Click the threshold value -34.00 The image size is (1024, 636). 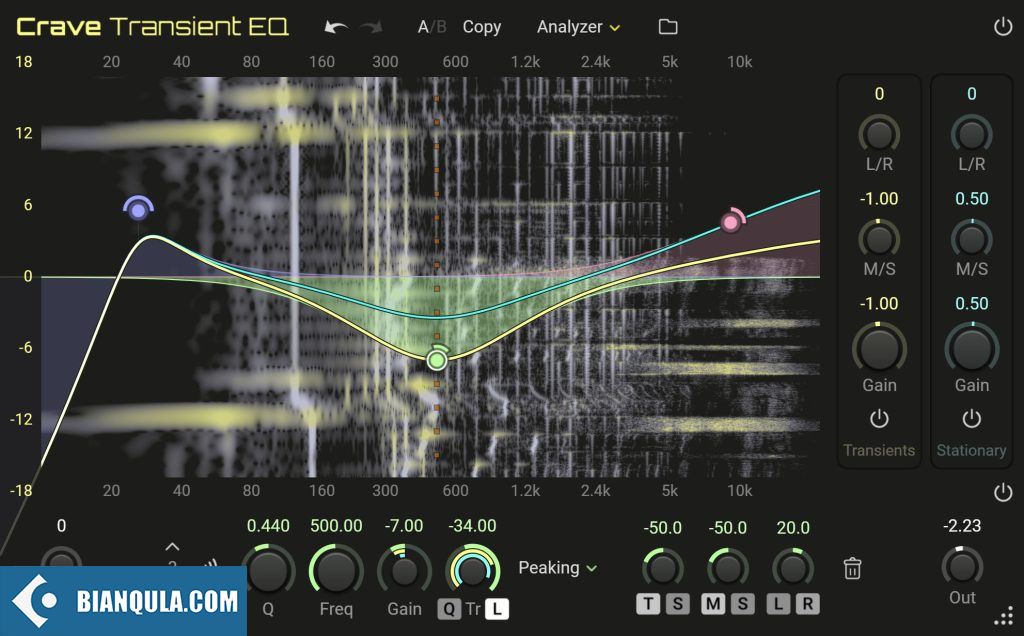472,526
